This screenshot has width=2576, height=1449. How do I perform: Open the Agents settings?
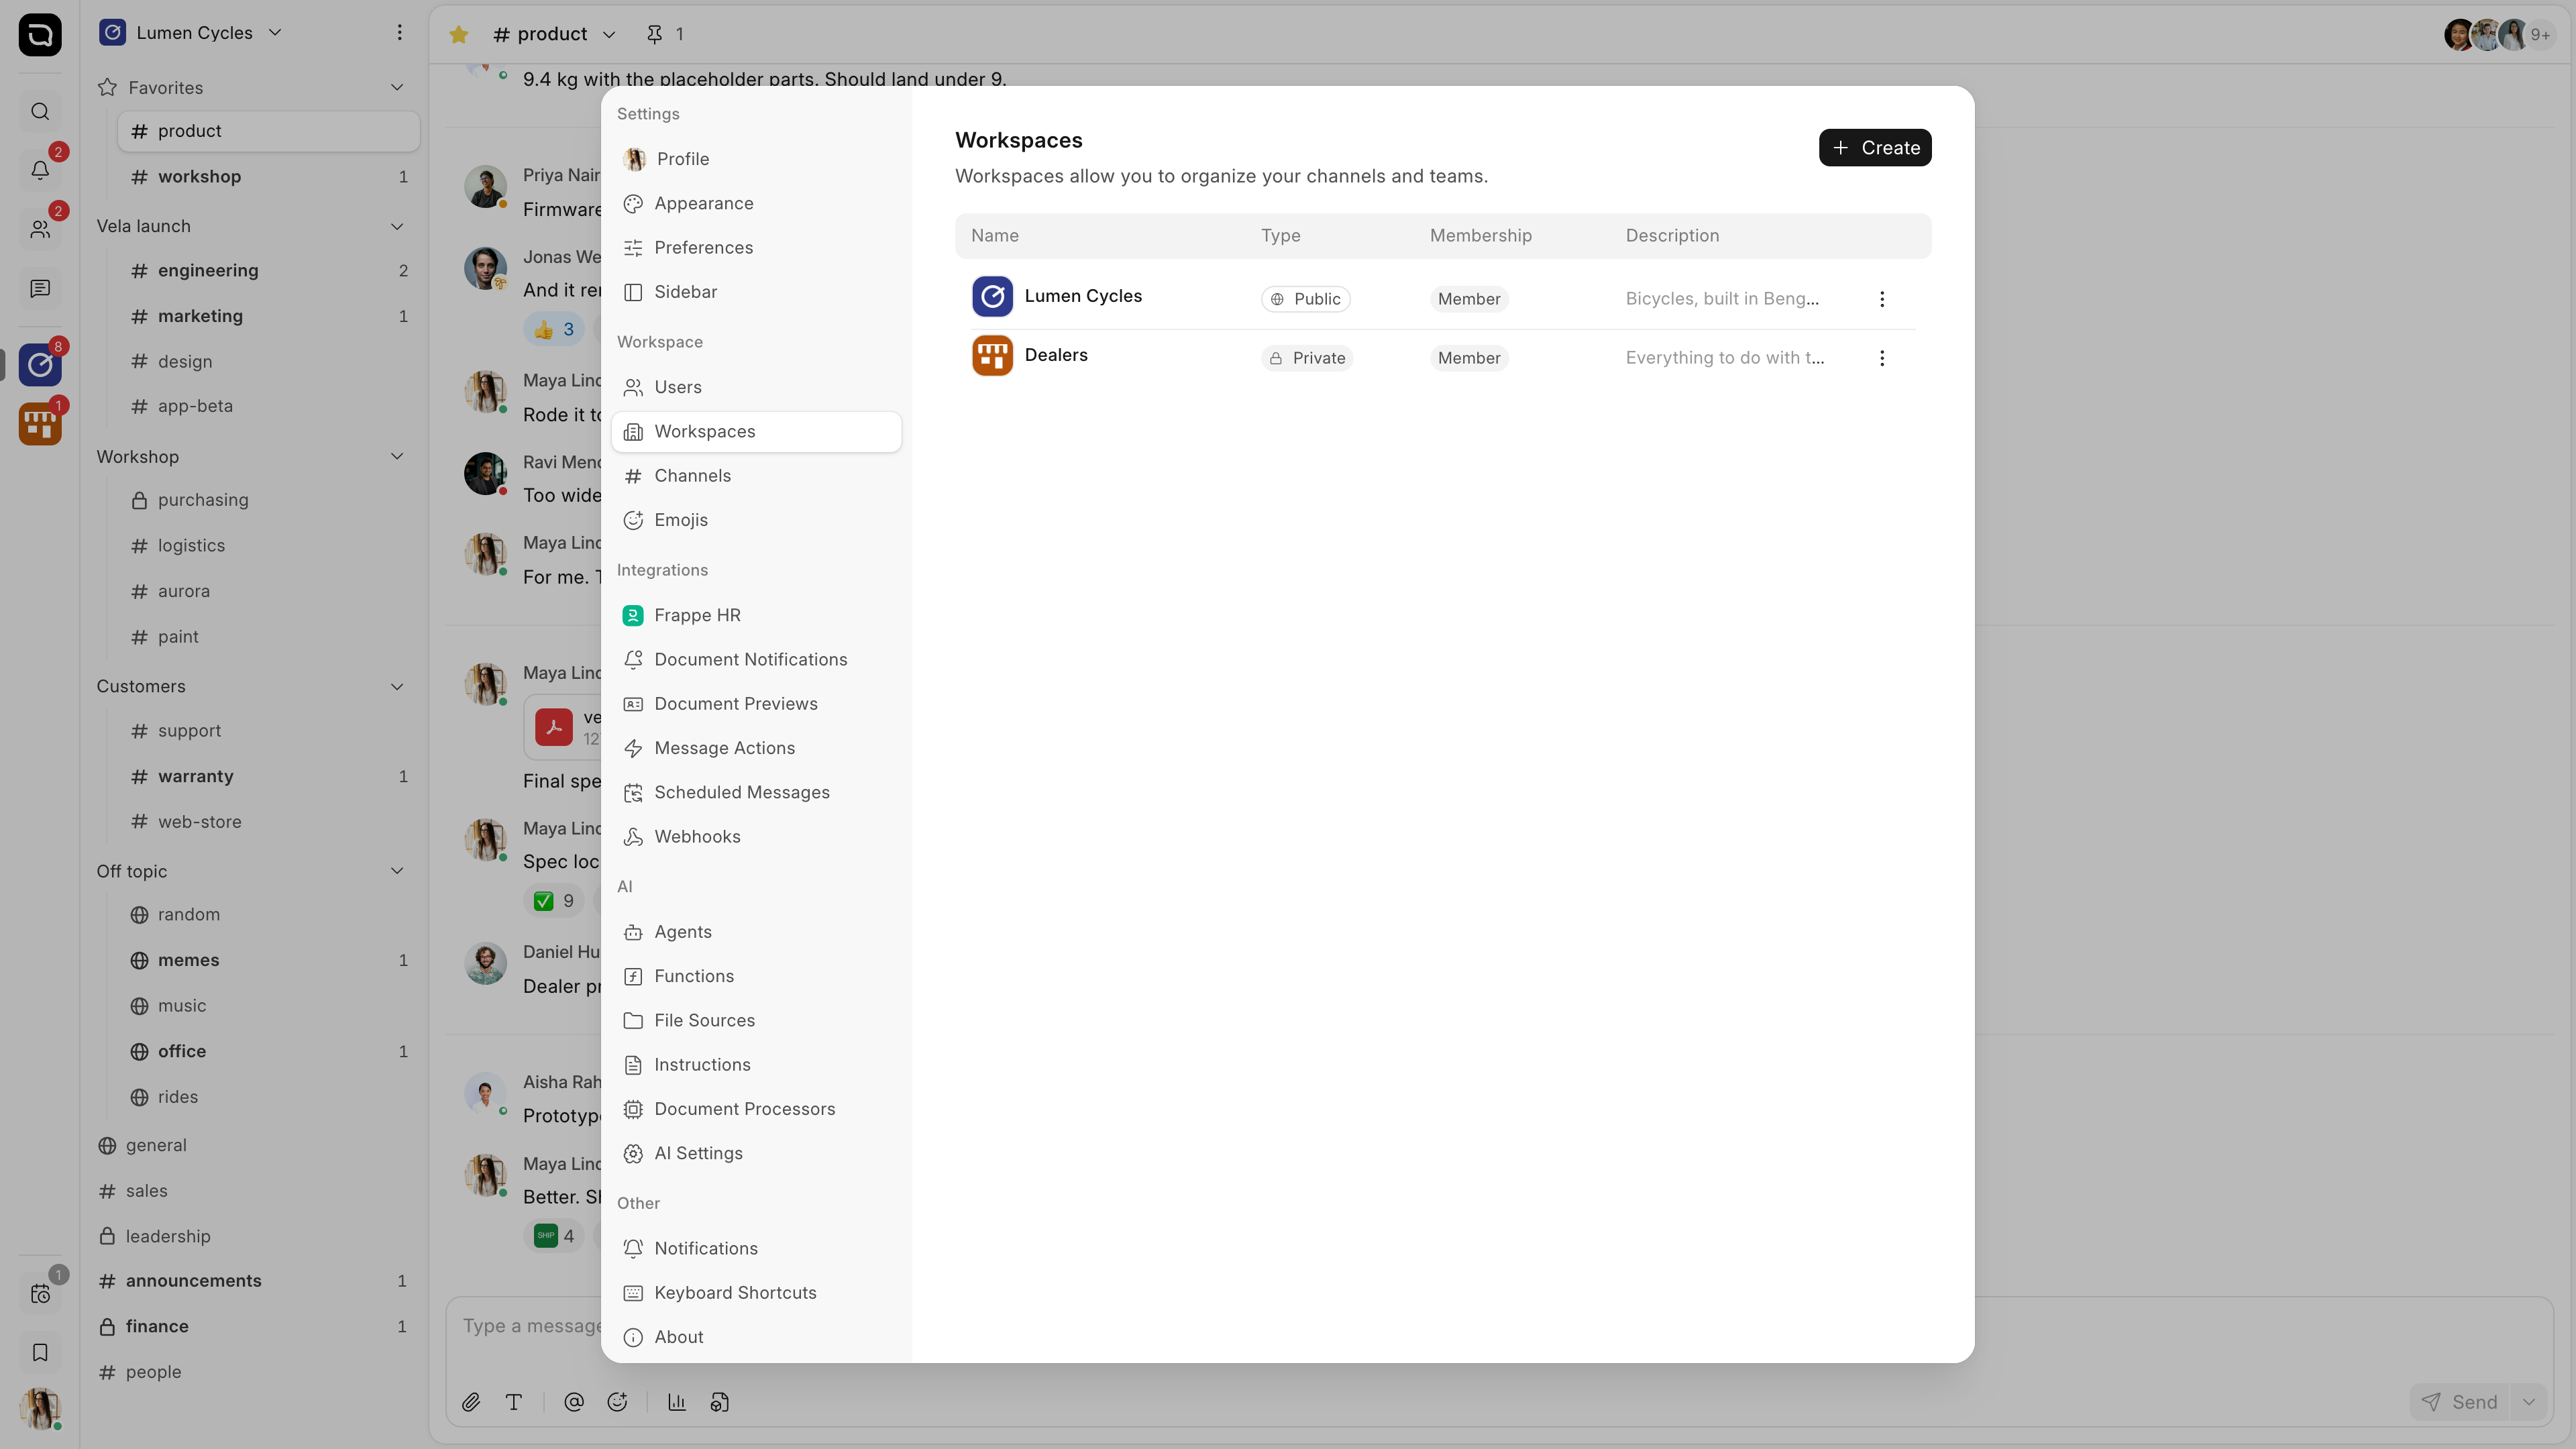[x=756, y=932]
